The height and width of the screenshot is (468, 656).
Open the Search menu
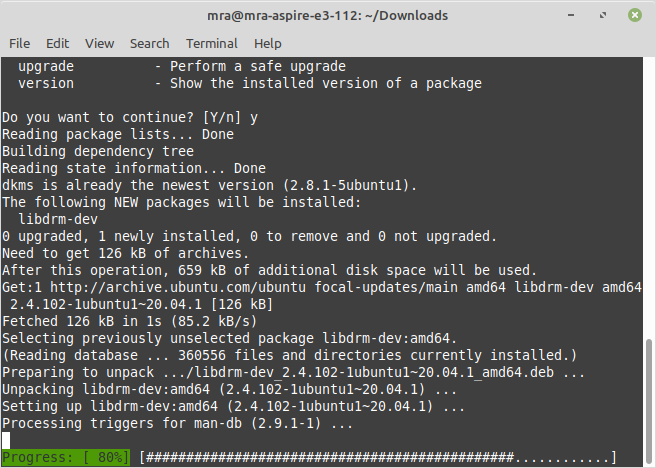click(x=150, y=43)
